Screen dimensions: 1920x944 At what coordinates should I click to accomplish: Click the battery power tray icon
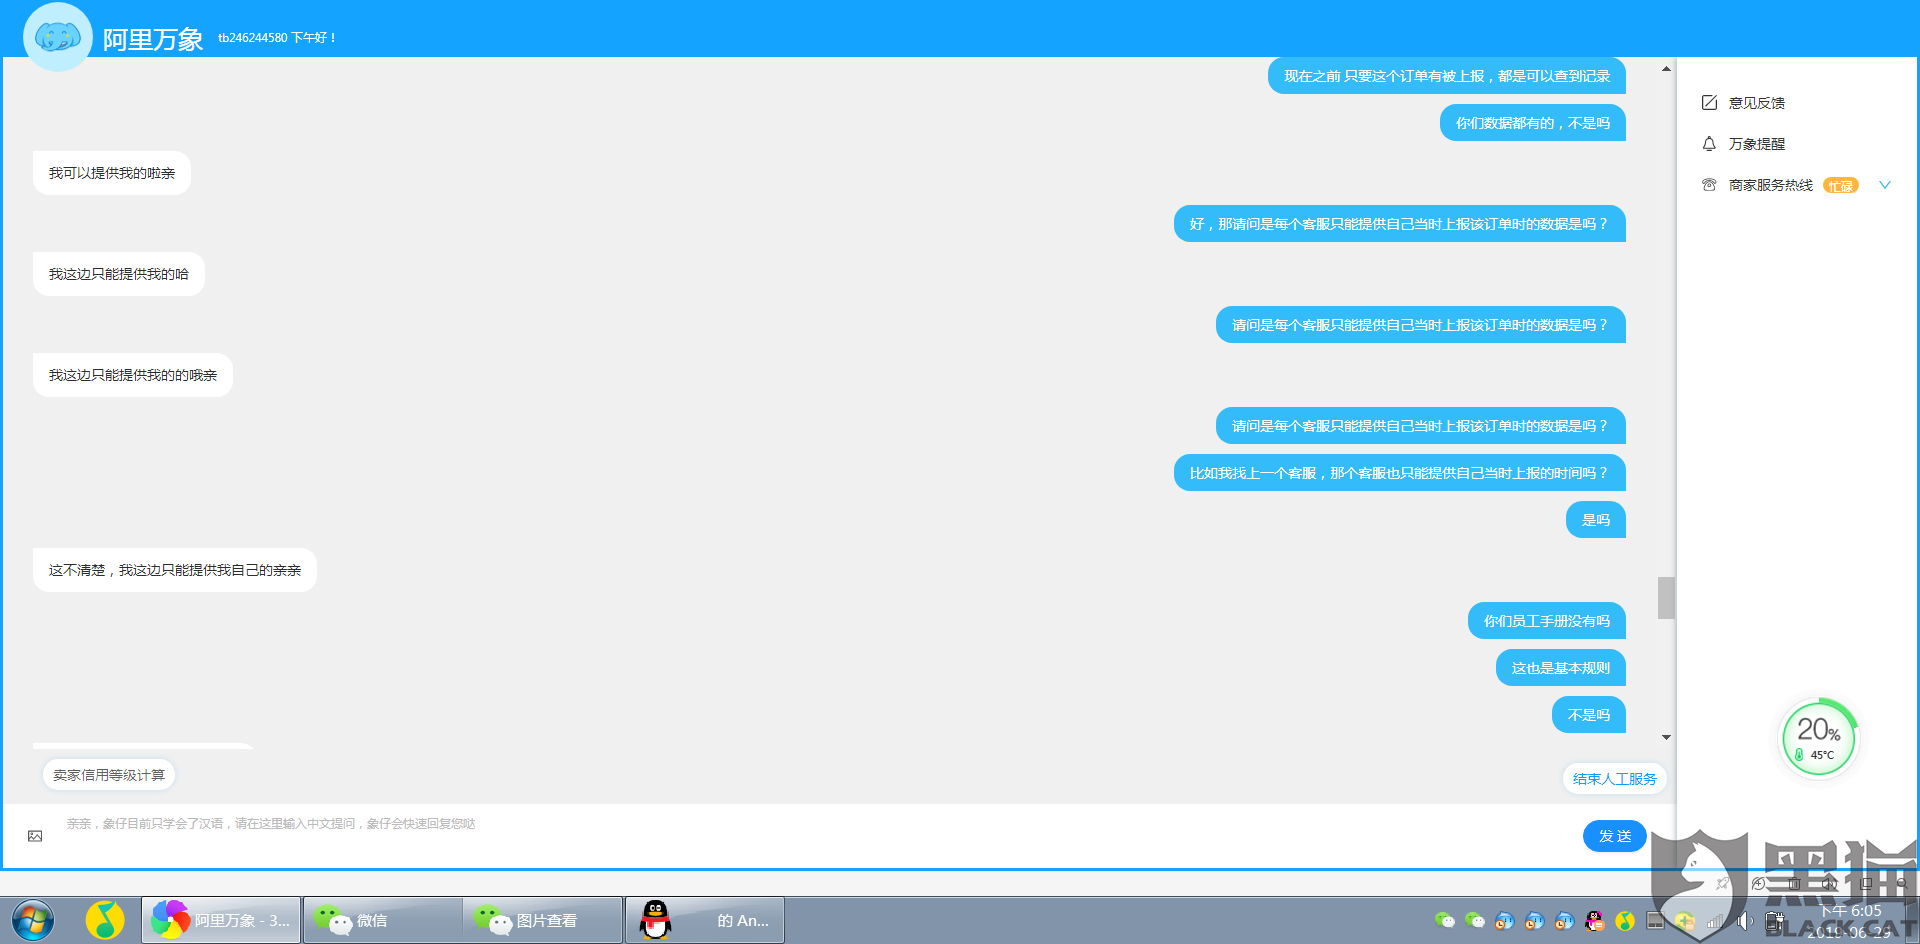1775,921
